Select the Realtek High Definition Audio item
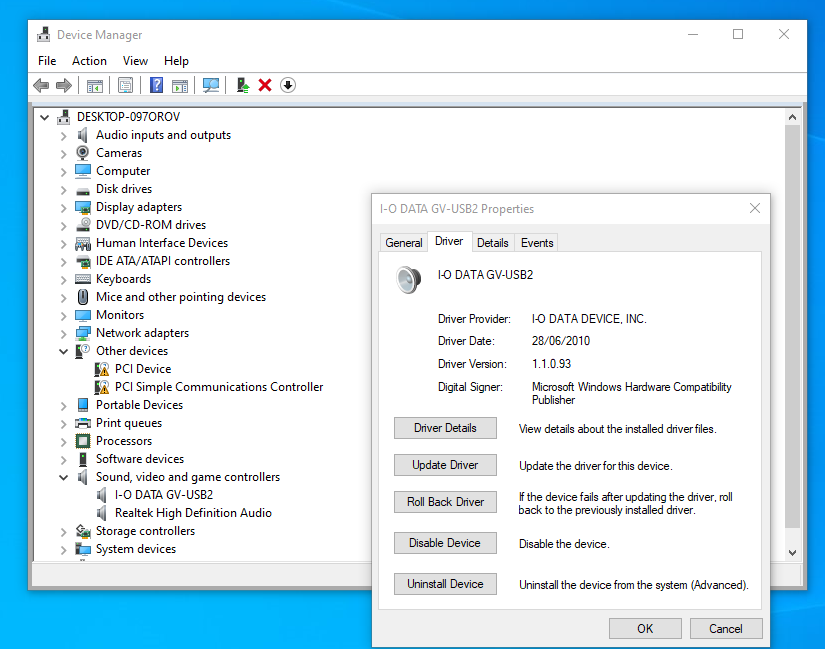The height and width of the screenshot is (650, 826). pos(193,513)
